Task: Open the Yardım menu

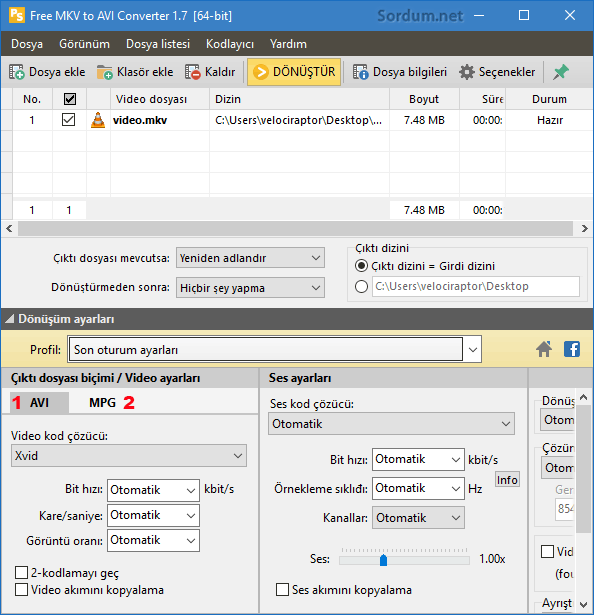Action: pyautogui.click(x=288, y=44)
